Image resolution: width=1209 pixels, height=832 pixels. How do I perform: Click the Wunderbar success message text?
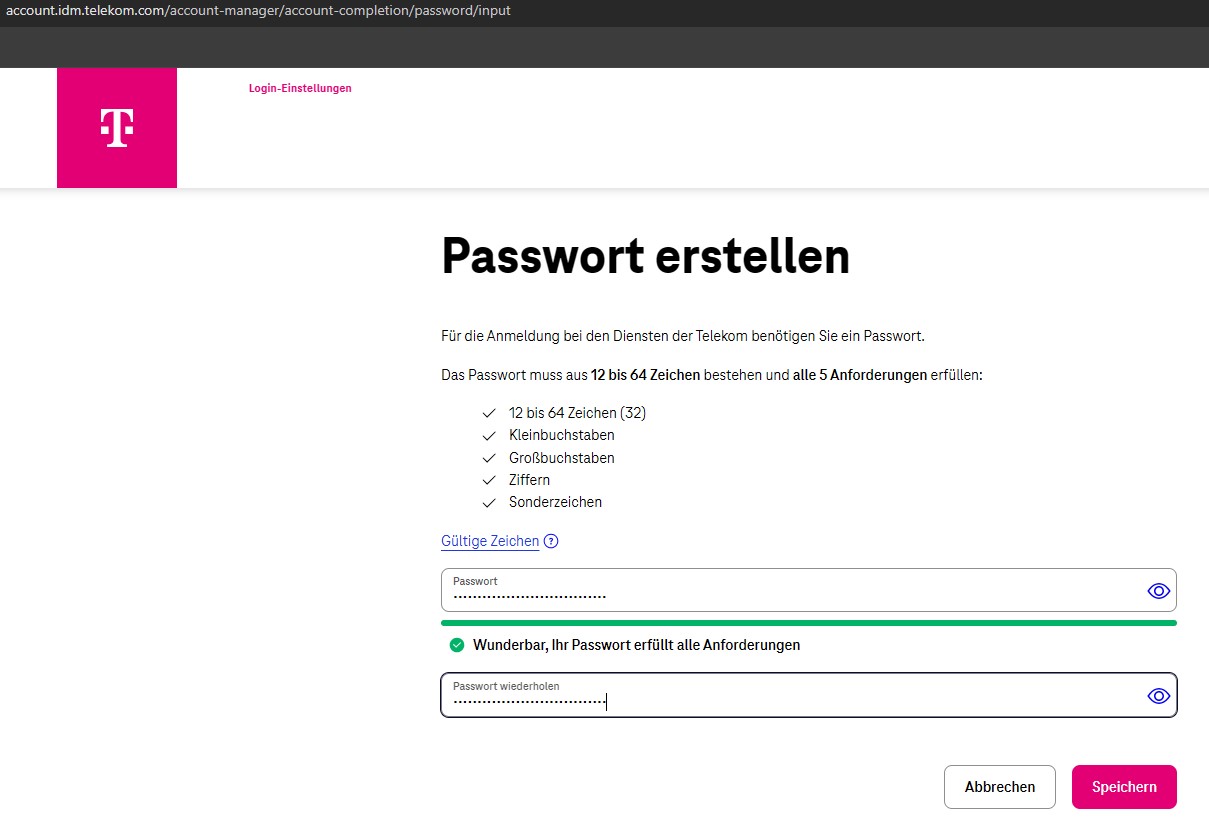click(x=636, y=645)
